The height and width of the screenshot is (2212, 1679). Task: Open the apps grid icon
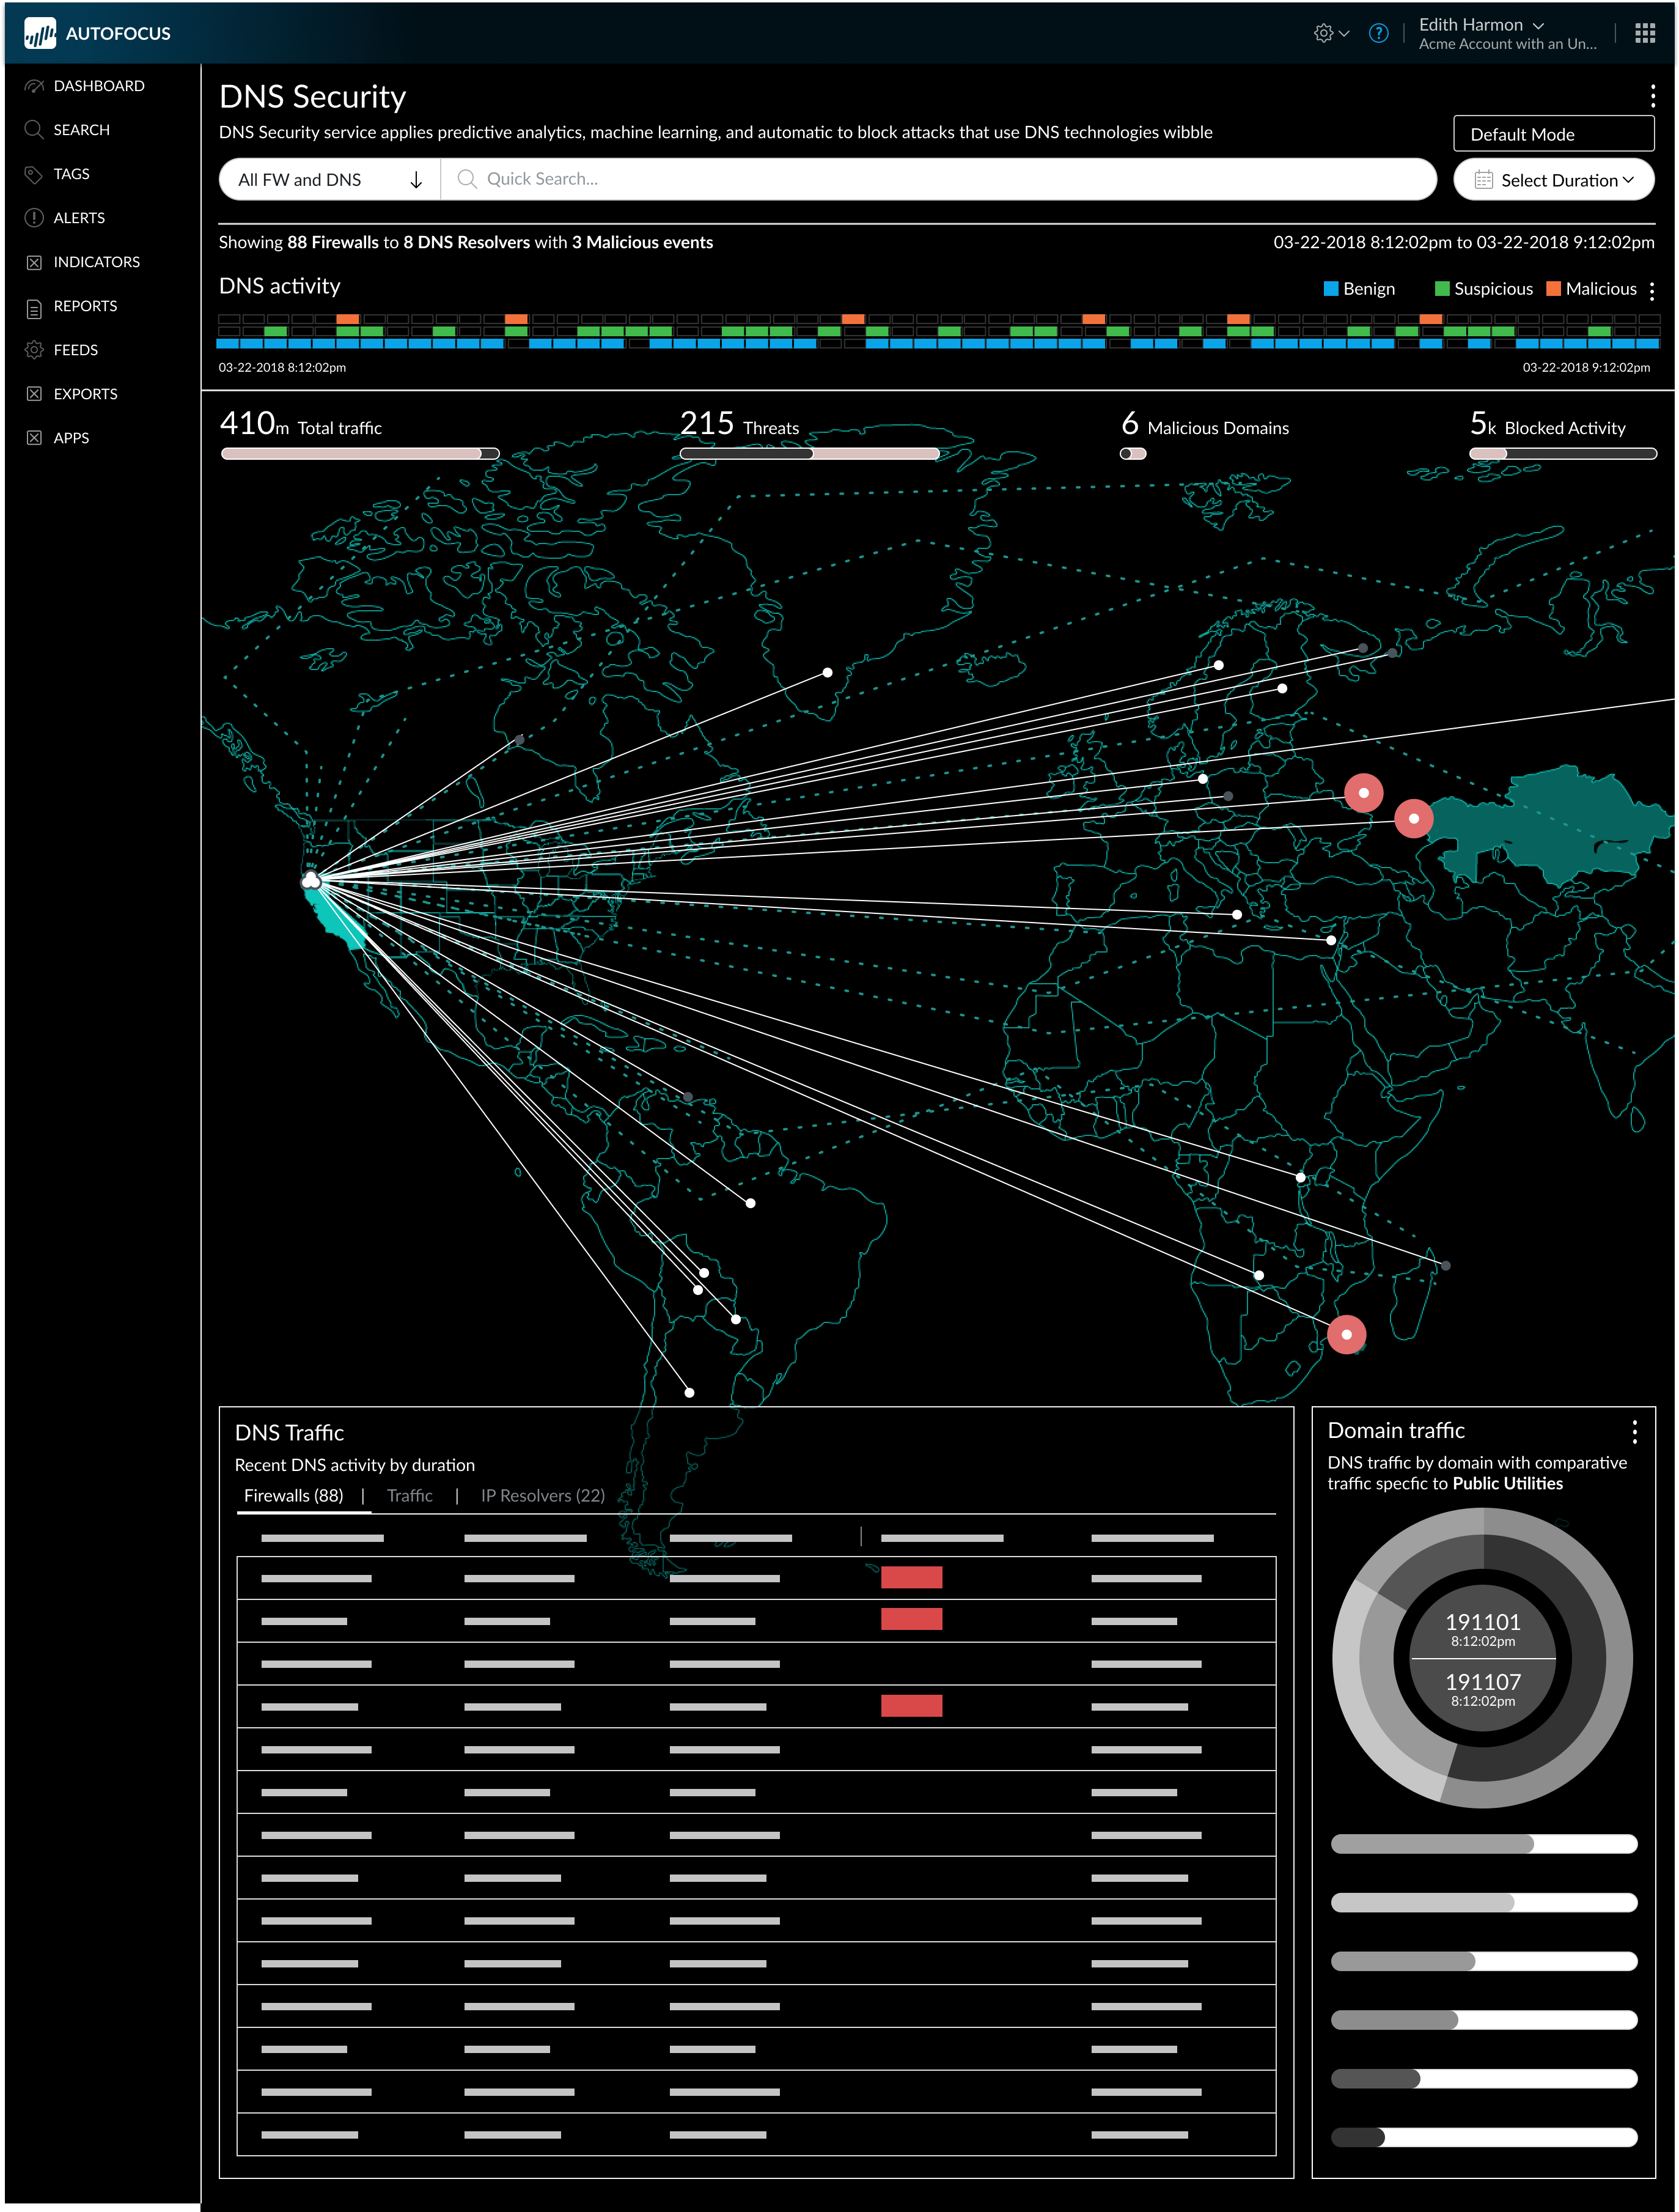tap(1644, 33)
